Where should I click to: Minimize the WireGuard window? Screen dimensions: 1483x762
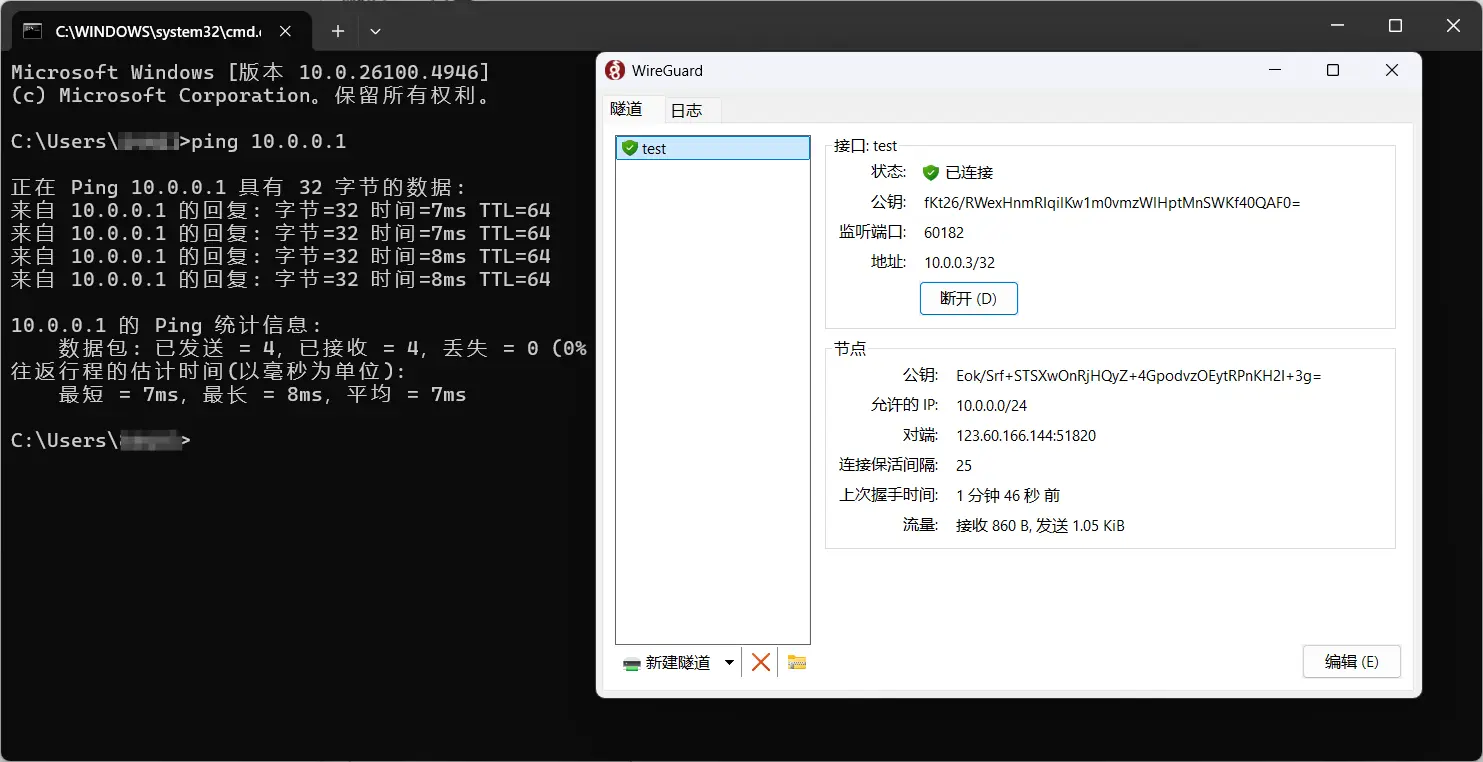click(x=1275, y=70)
